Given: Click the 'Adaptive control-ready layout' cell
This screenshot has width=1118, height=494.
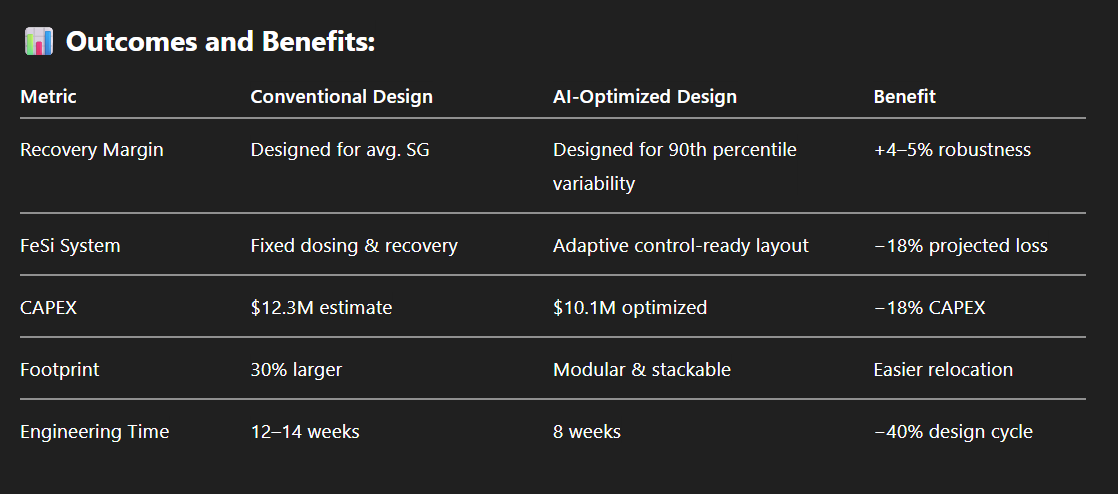Looking at the screenshot, I should click(x=681, y=246).
